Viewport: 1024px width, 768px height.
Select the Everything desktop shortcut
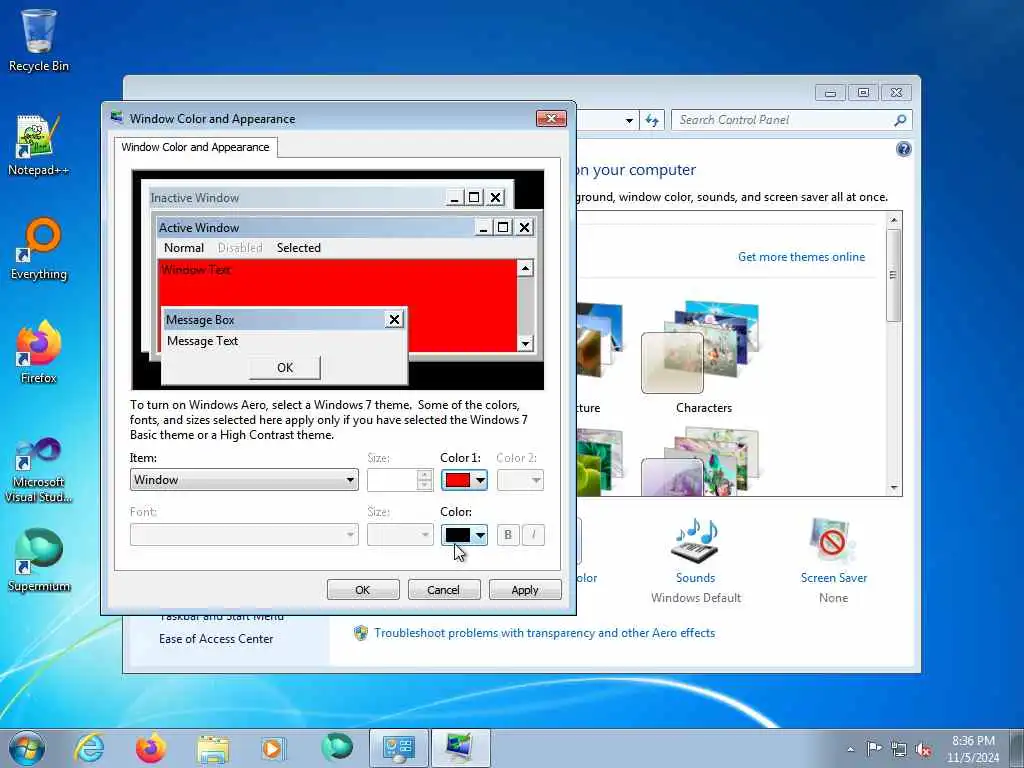tap(39, 249)
